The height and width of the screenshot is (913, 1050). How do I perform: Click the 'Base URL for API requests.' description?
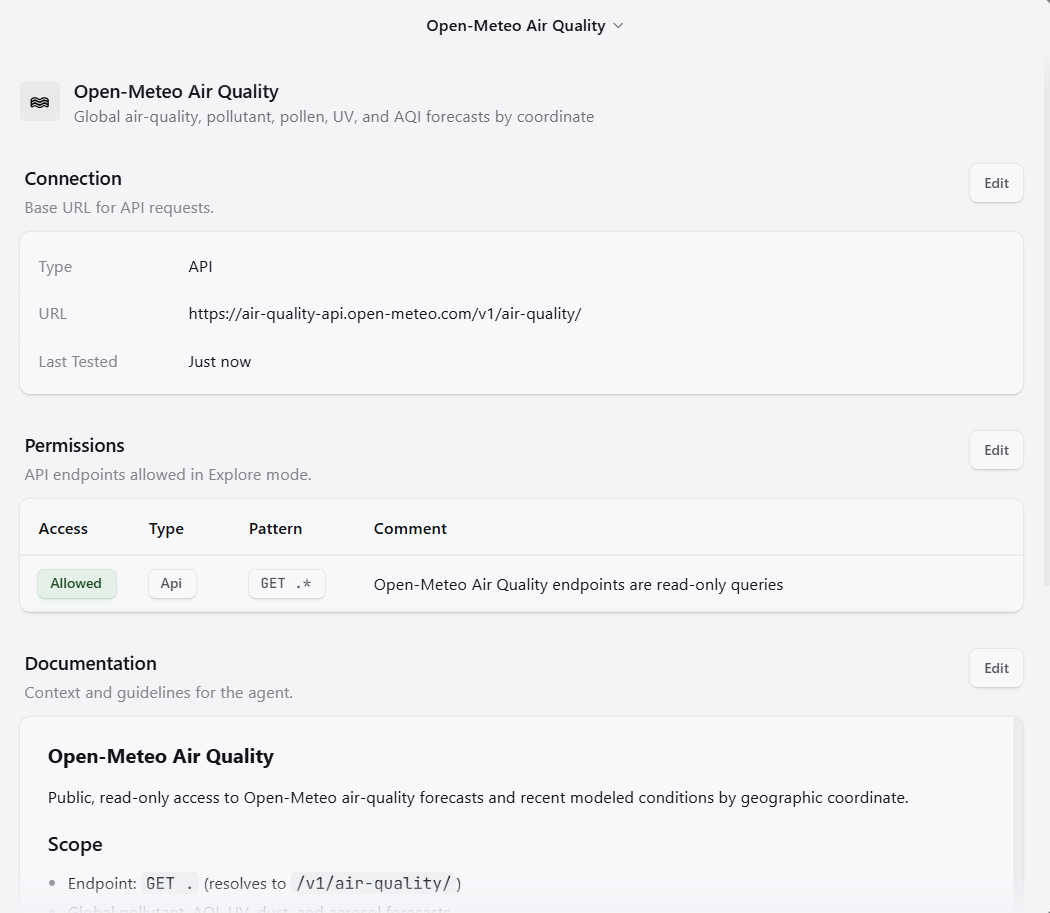119,208
